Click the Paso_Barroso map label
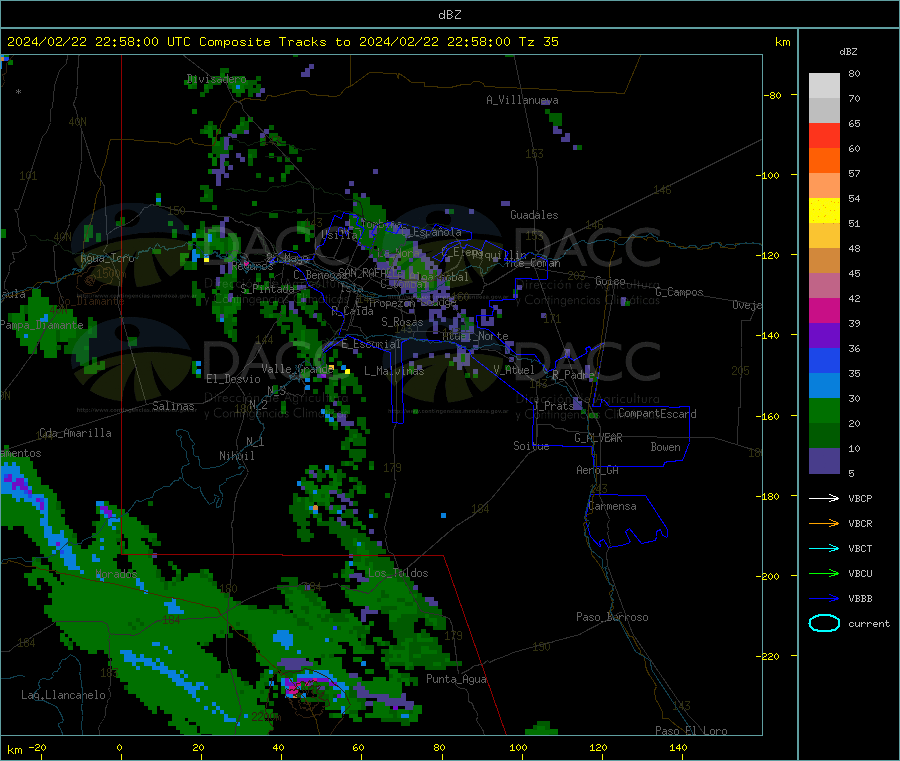This screenshot has height=761, width=900. coord(612,617)
